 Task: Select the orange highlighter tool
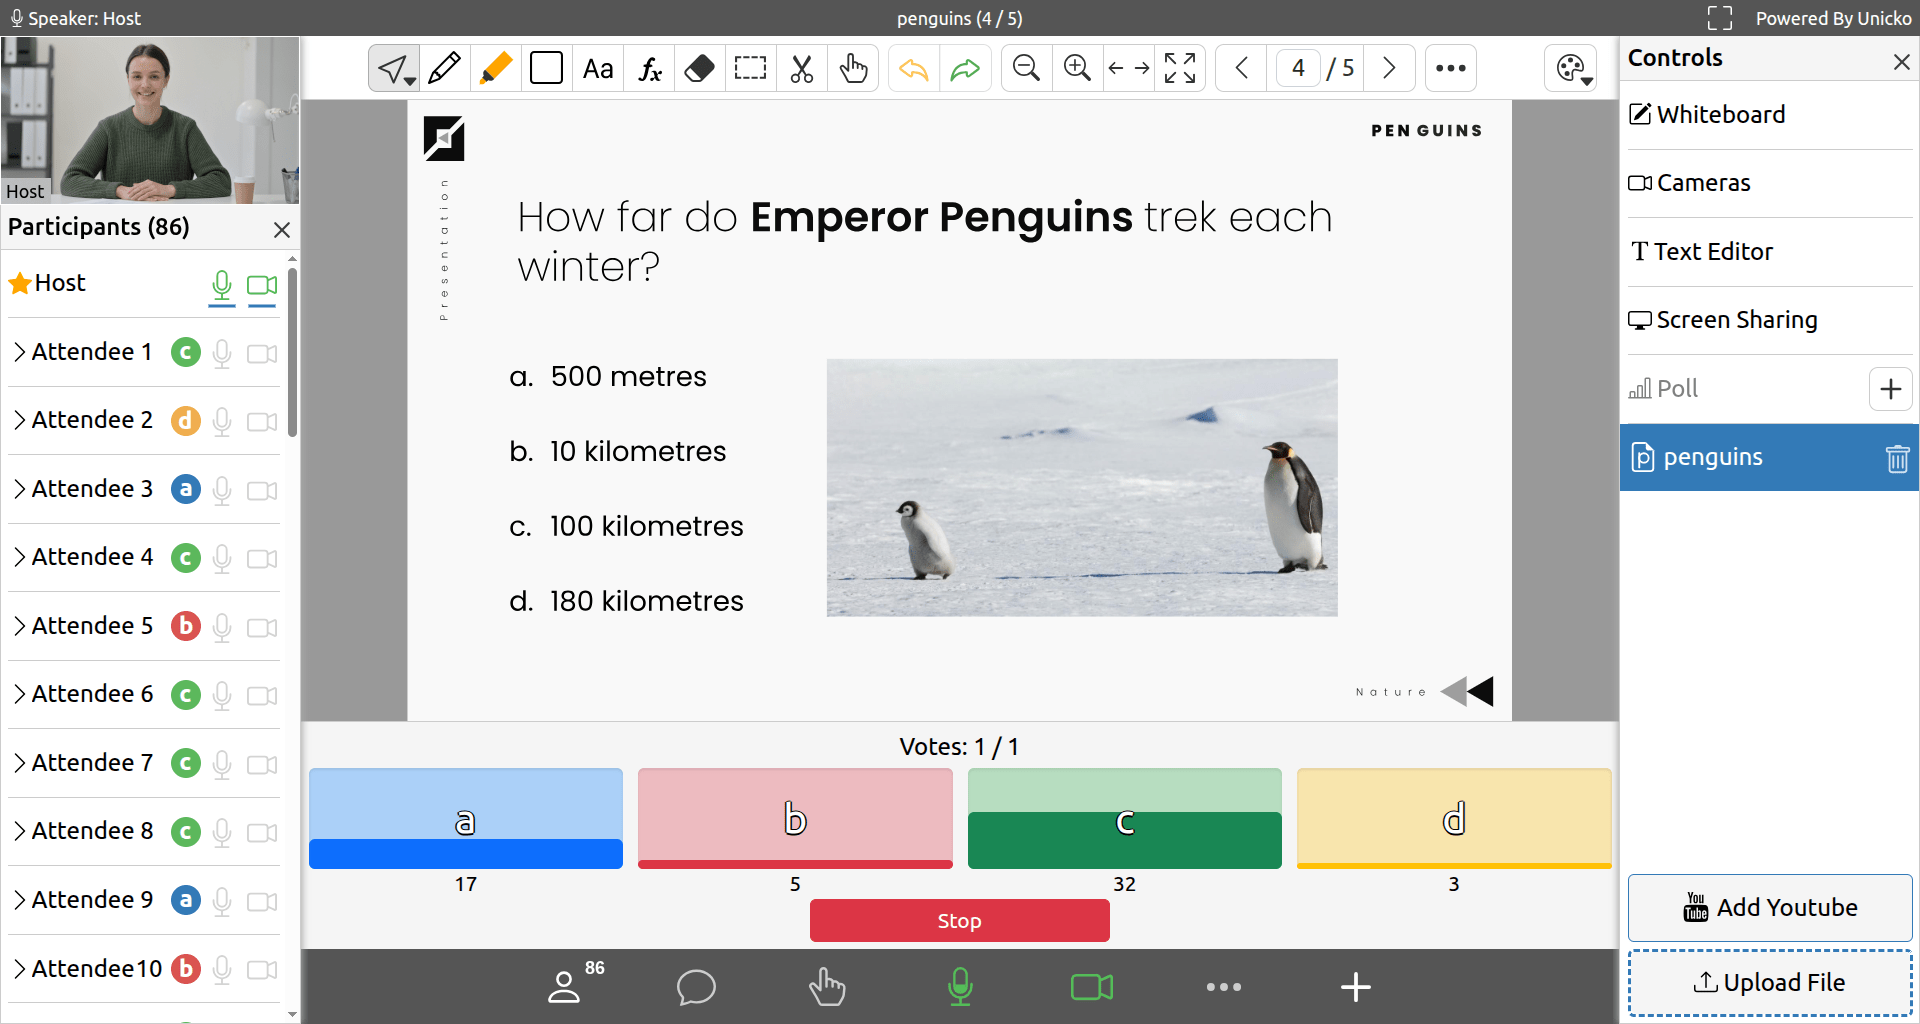click(495, 68)
